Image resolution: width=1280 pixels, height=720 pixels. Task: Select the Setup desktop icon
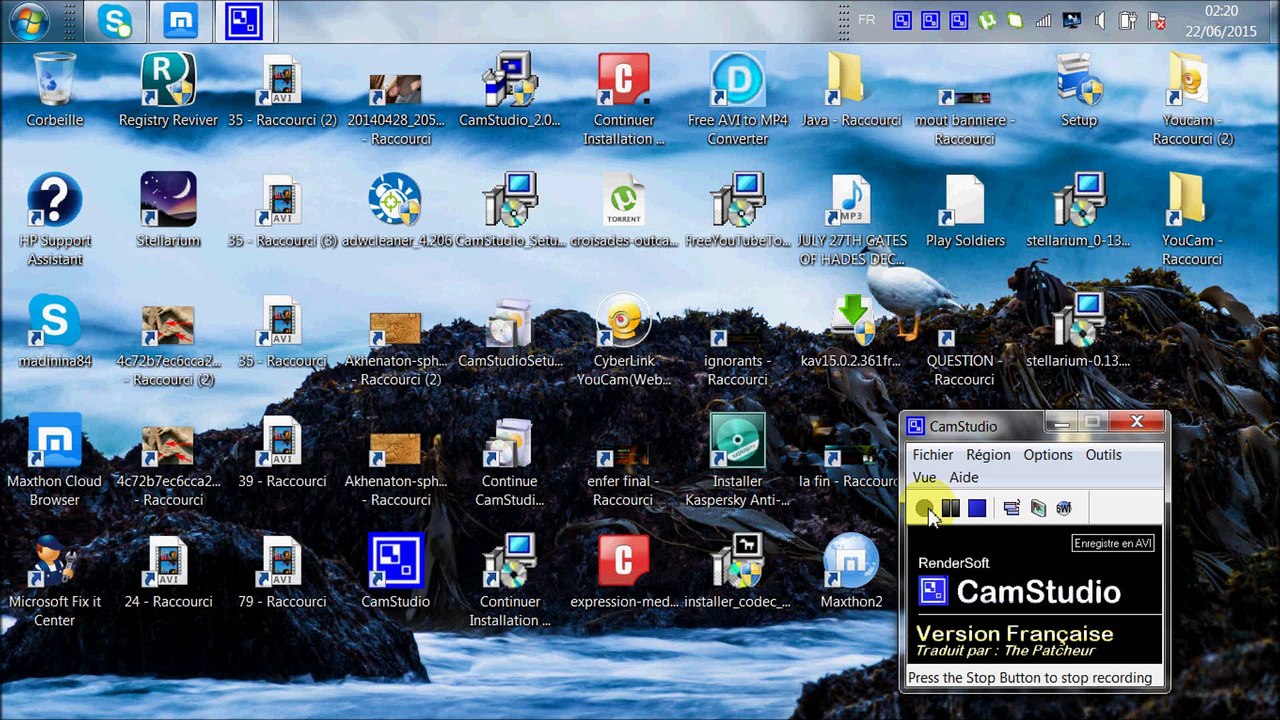tap(1079, 91)
